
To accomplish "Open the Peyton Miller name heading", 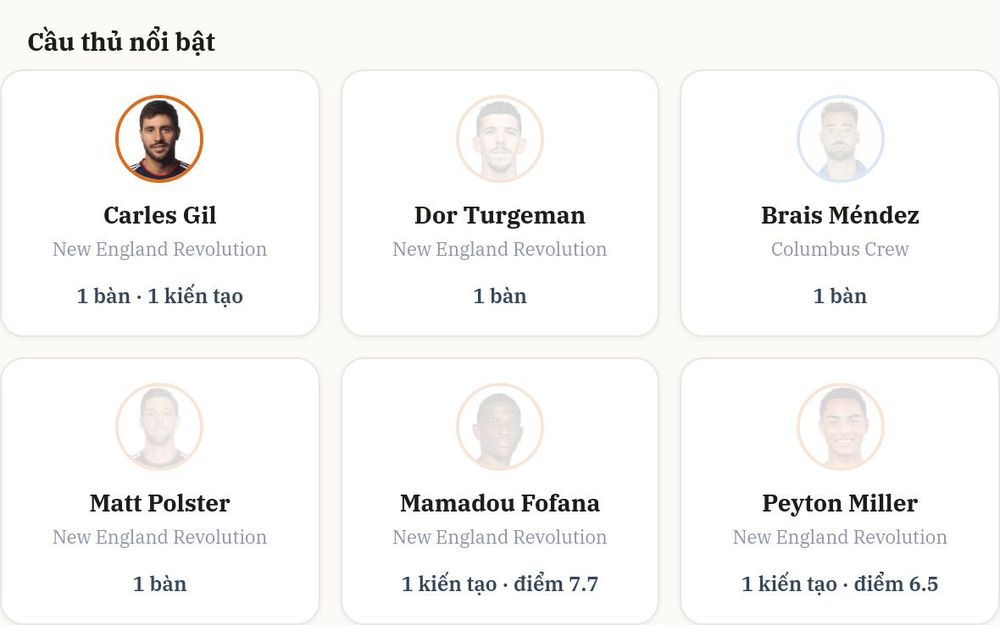I will 840,503.
